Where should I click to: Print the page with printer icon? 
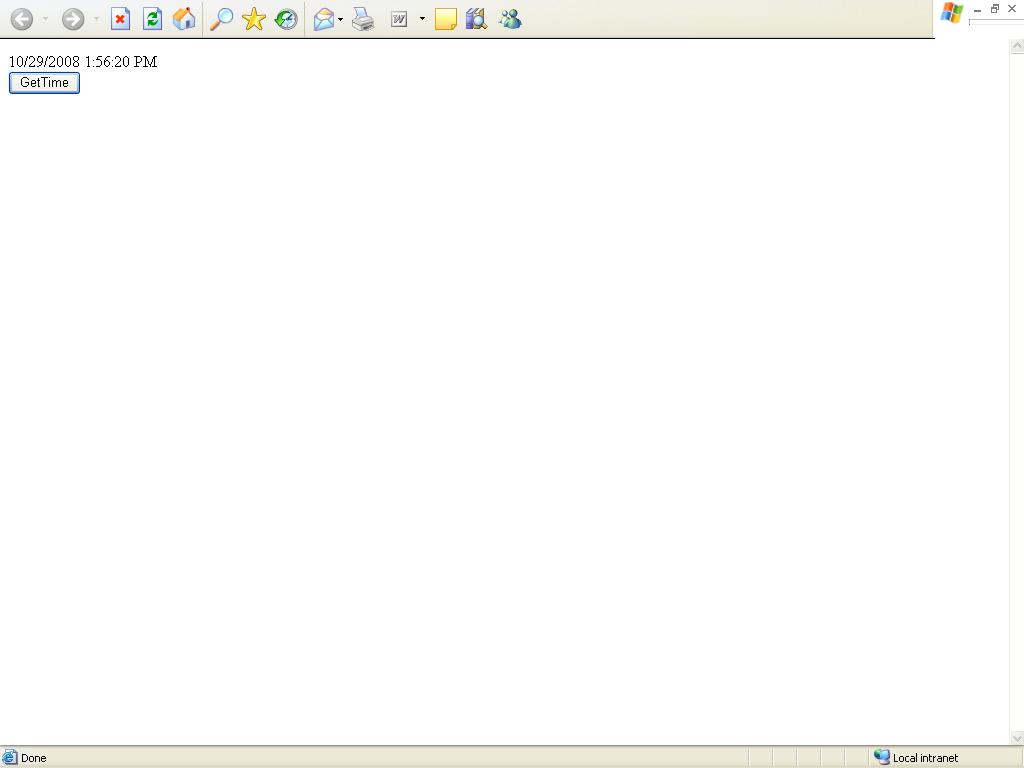[x=363, y=19]
